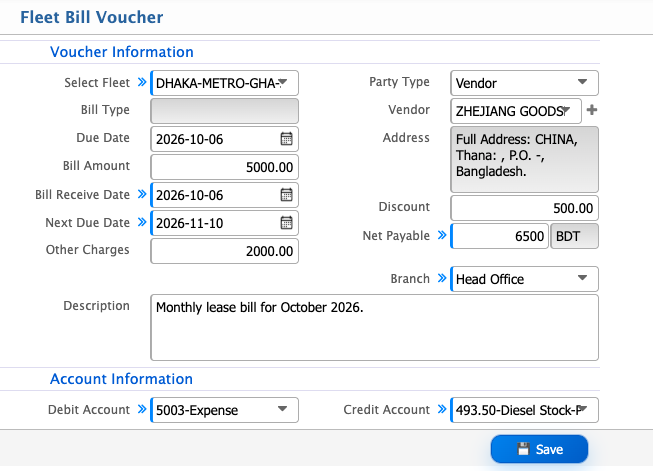The height and width of the screenshot is (471, 653).
Task: Click the Account Information section heading
Action: pyautogui.click(x=121, y=379)
